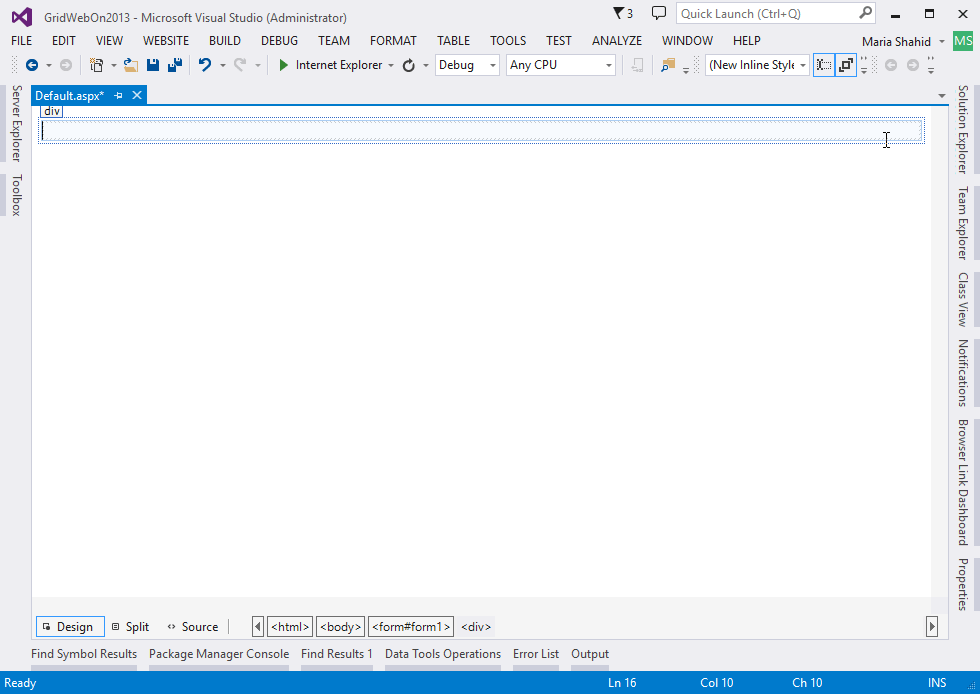Open the Solution Explorer side tab
This screenshot has width=980, height=694.
[x=963, y=129]
